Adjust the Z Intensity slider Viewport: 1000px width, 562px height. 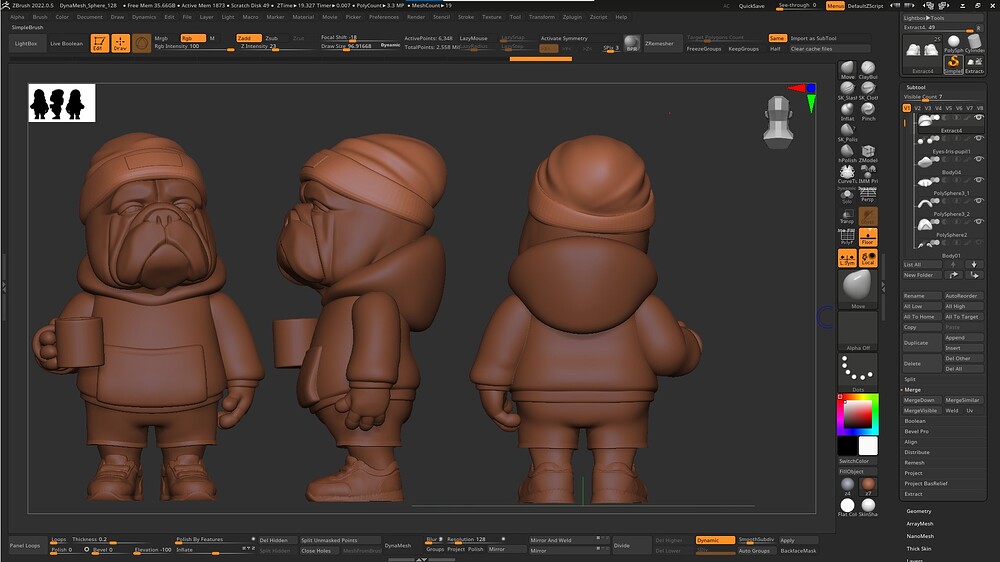coord(278,46)
